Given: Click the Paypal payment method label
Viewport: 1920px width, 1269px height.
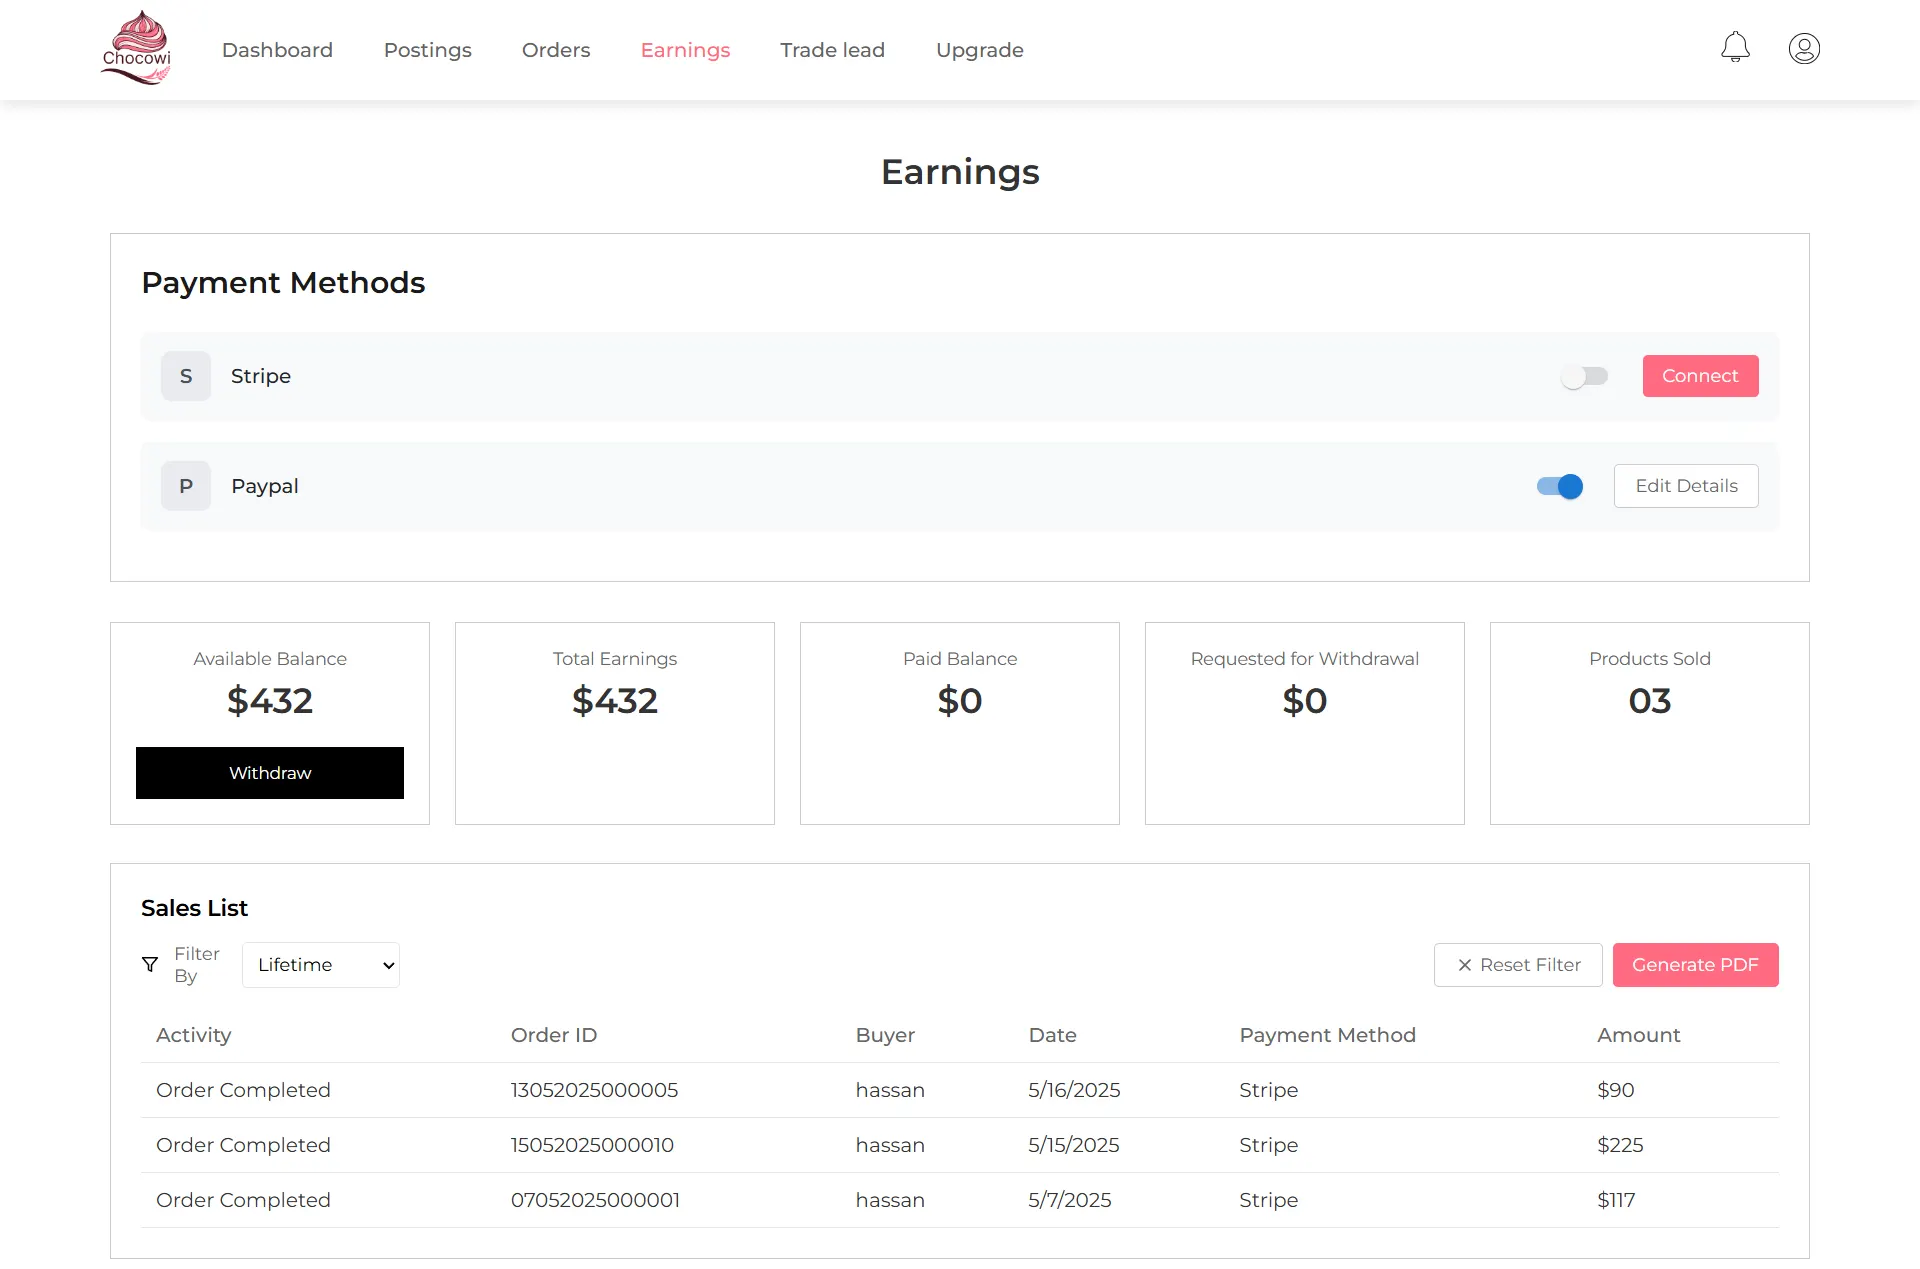Looking at the screenshot, I should 265,487.
